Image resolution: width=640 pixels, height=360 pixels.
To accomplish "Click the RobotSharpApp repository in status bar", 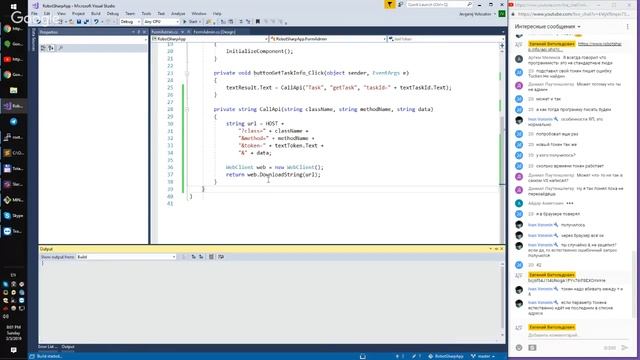I will pyautogui.click(x=446, y=356).
